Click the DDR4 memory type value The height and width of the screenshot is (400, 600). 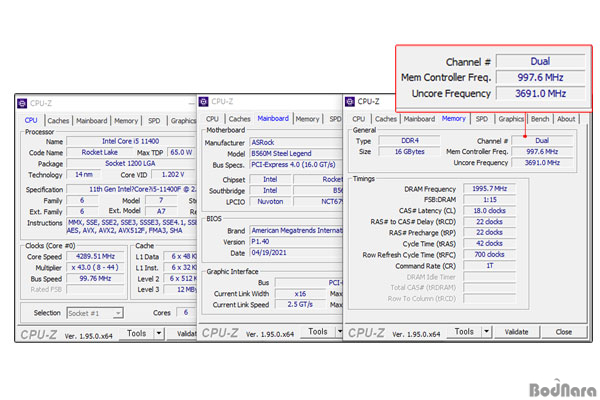(409, 141)
